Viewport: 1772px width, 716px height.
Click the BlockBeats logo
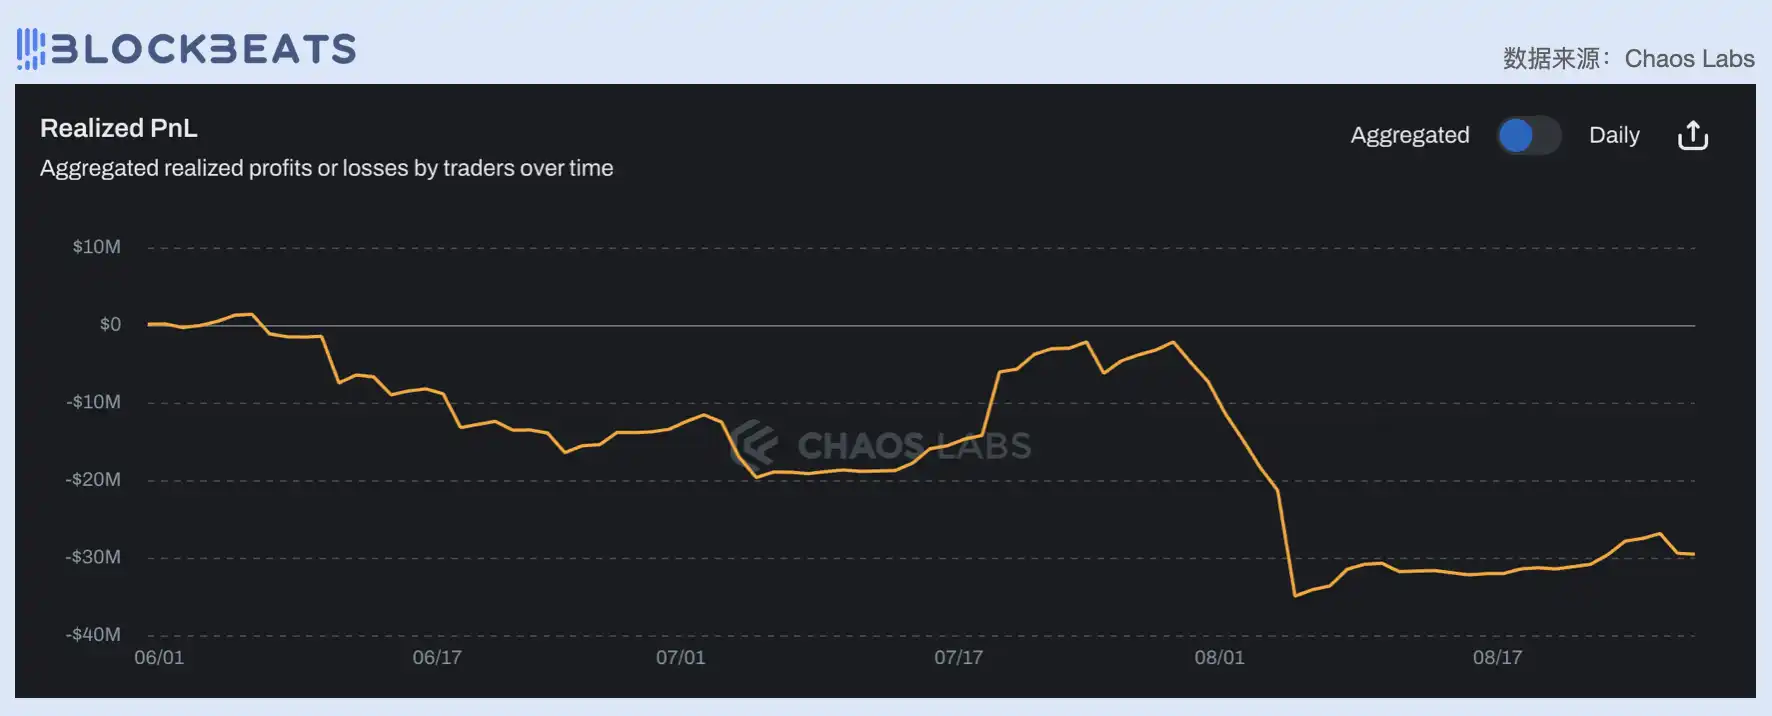pos(186,48)
